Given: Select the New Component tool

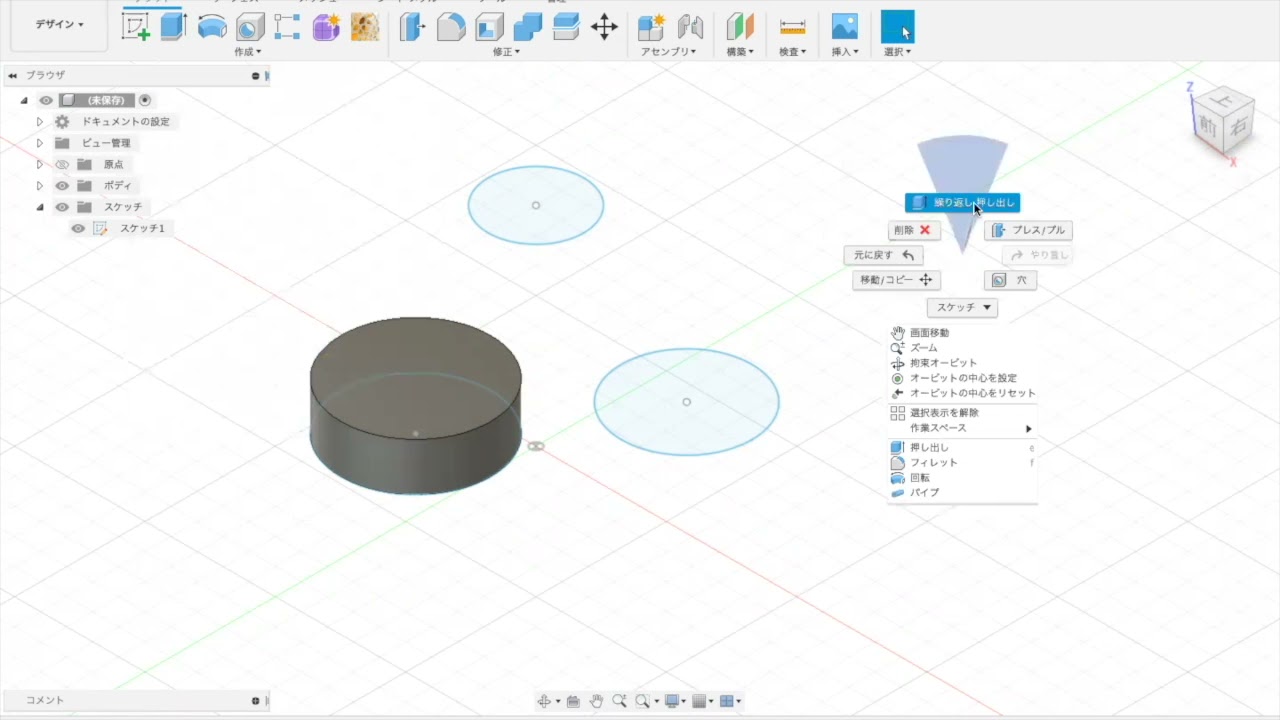Looking at the screenshot, I should click(x=651, y=27).
